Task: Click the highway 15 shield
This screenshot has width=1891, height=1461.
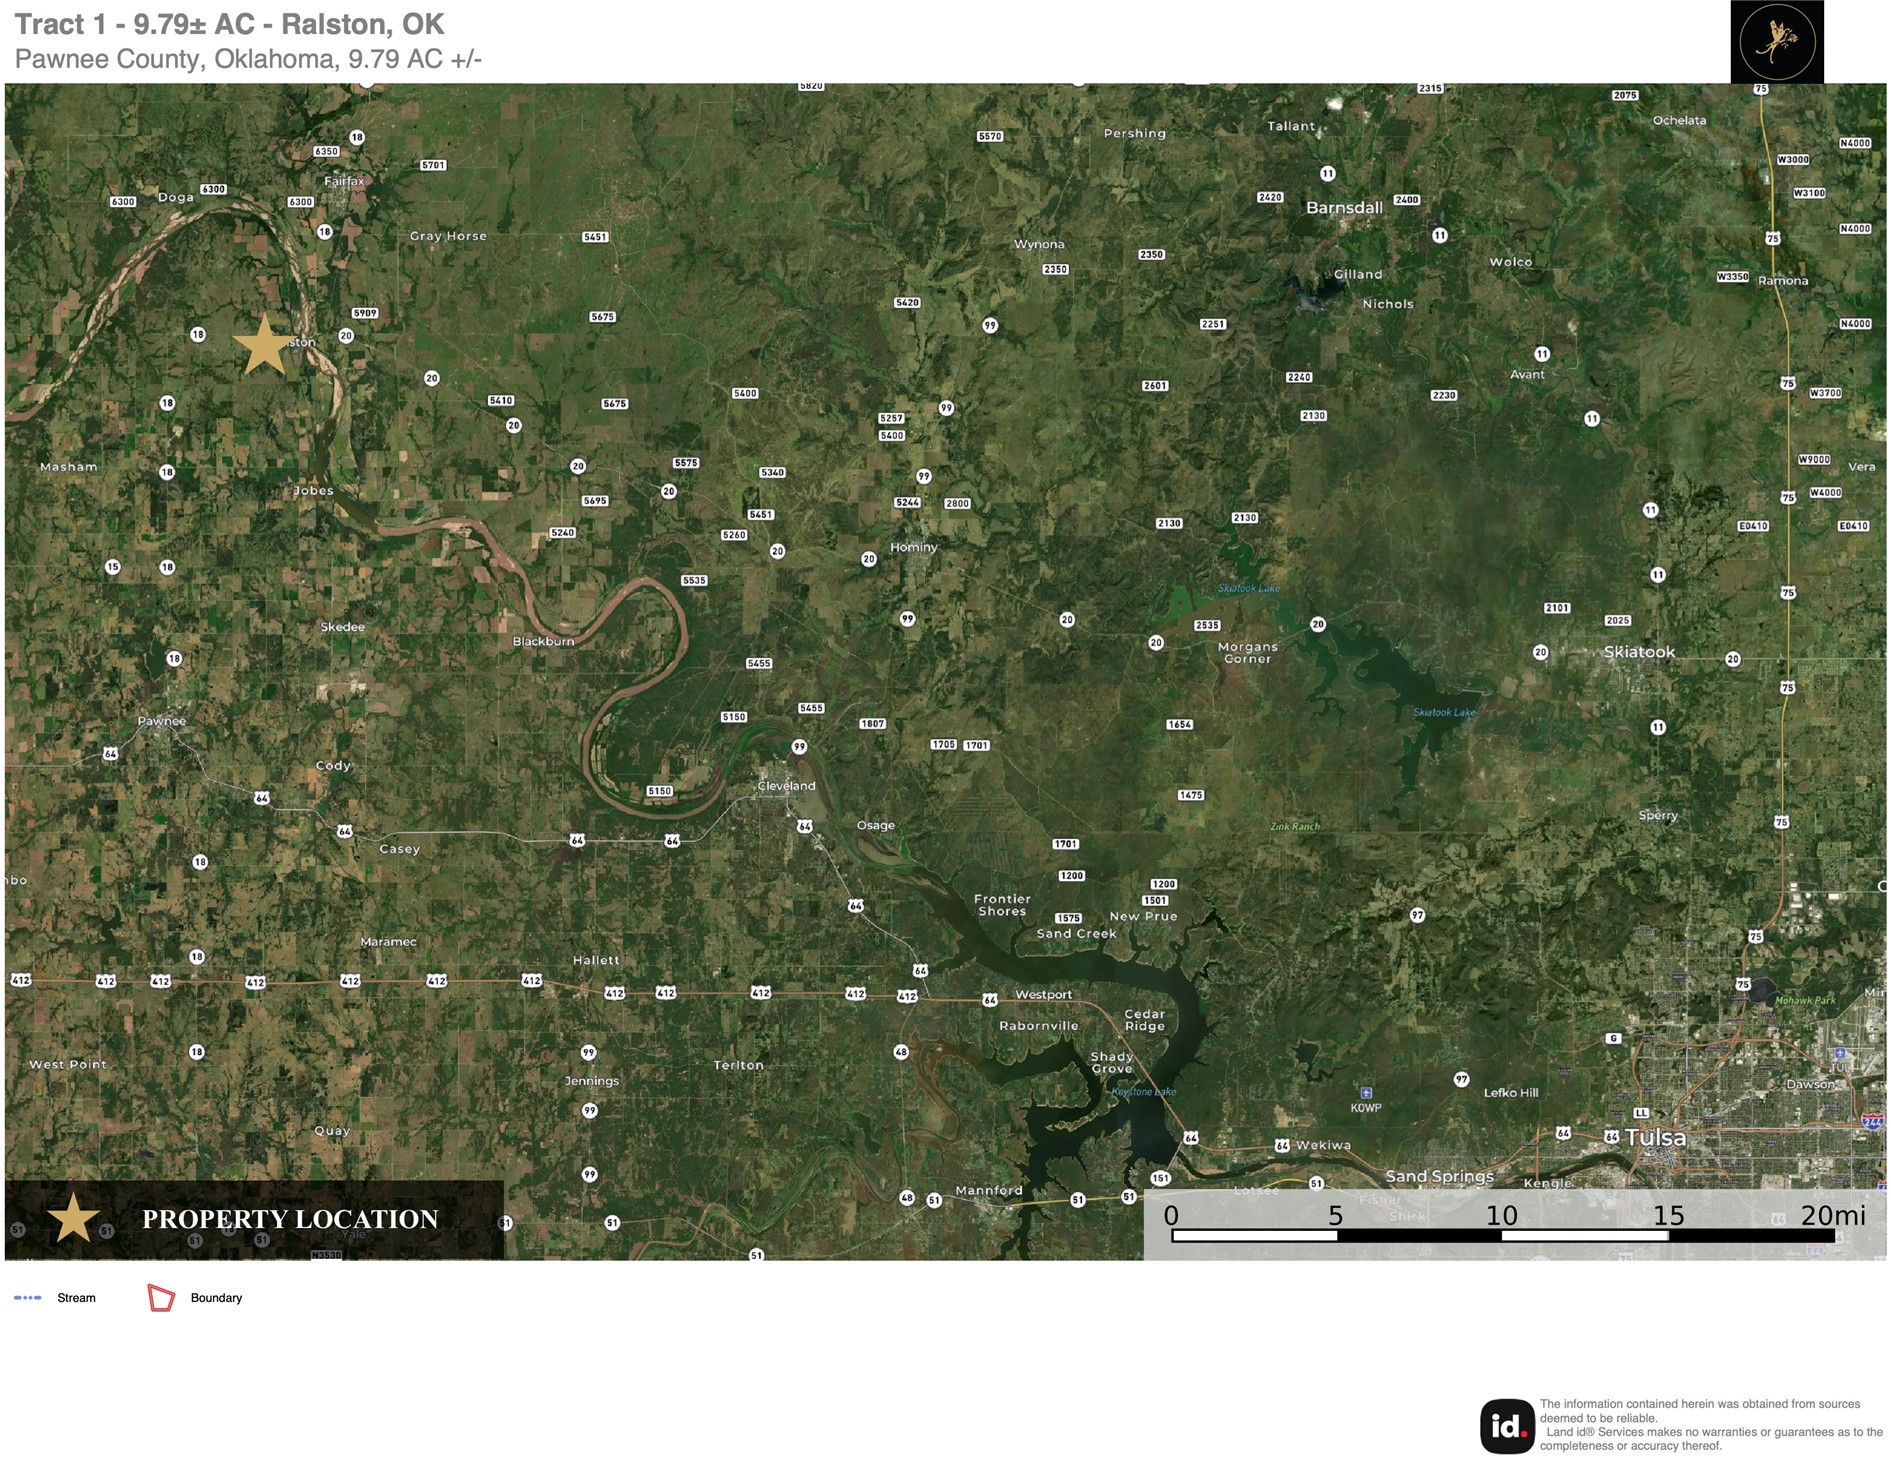Action: click(x=113, y=567)
